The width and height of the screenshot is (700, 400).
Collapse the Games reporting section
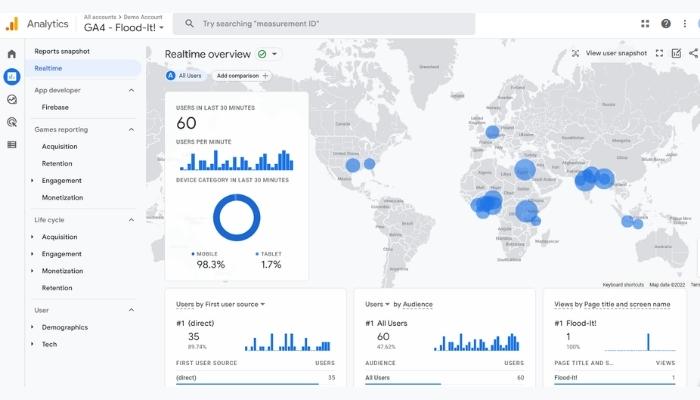coord(131,129)
